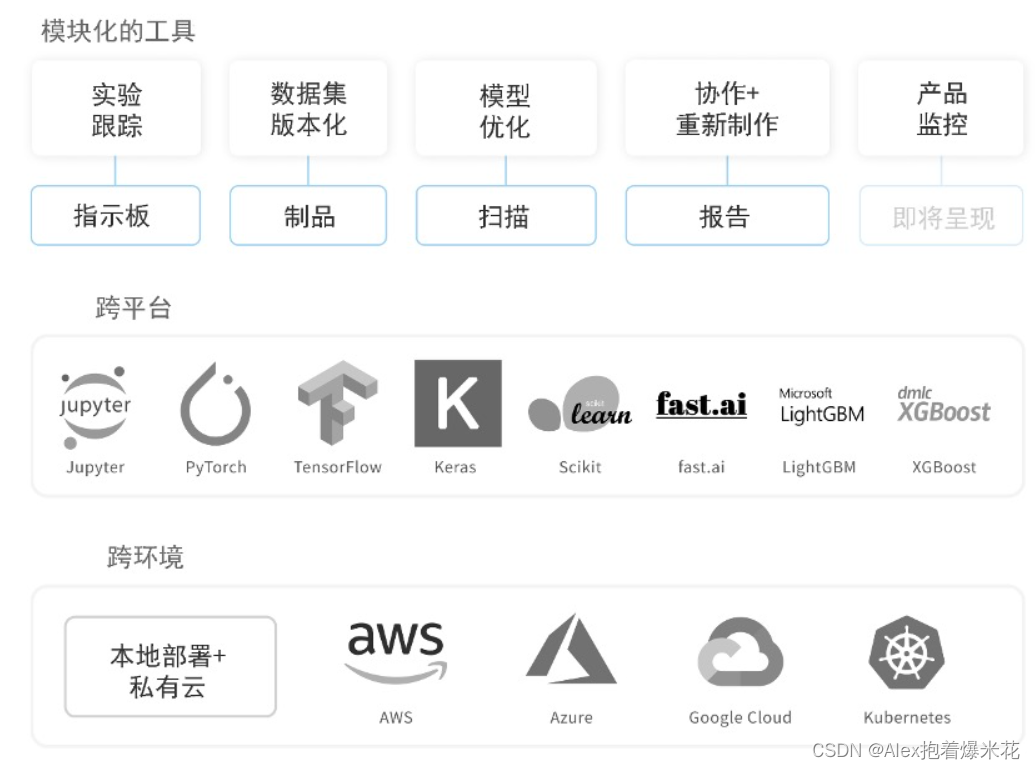The width and height of the screenshot is (1035, 769).
Task: Open the 报告 box
Action: pos(727,215)
